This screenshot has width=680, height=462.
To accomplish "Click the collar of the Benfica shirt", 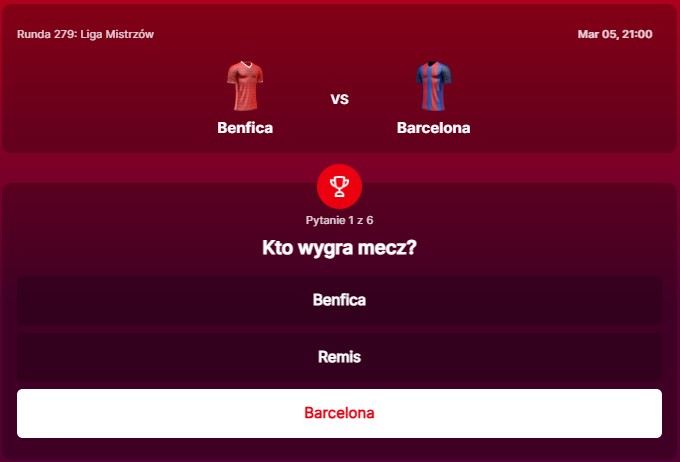I will click(245, 66).
